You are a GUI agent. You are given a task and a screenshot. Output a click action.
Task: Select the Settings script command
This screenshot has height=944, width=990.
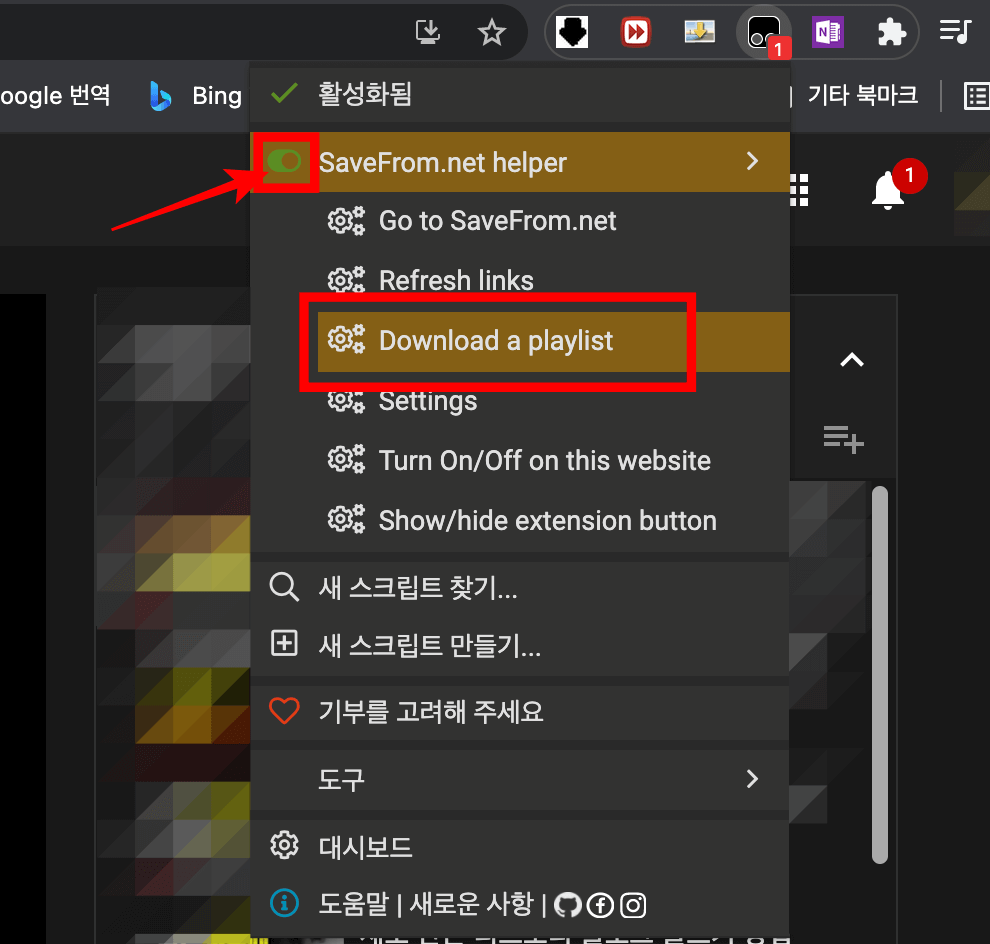(427, 401)
